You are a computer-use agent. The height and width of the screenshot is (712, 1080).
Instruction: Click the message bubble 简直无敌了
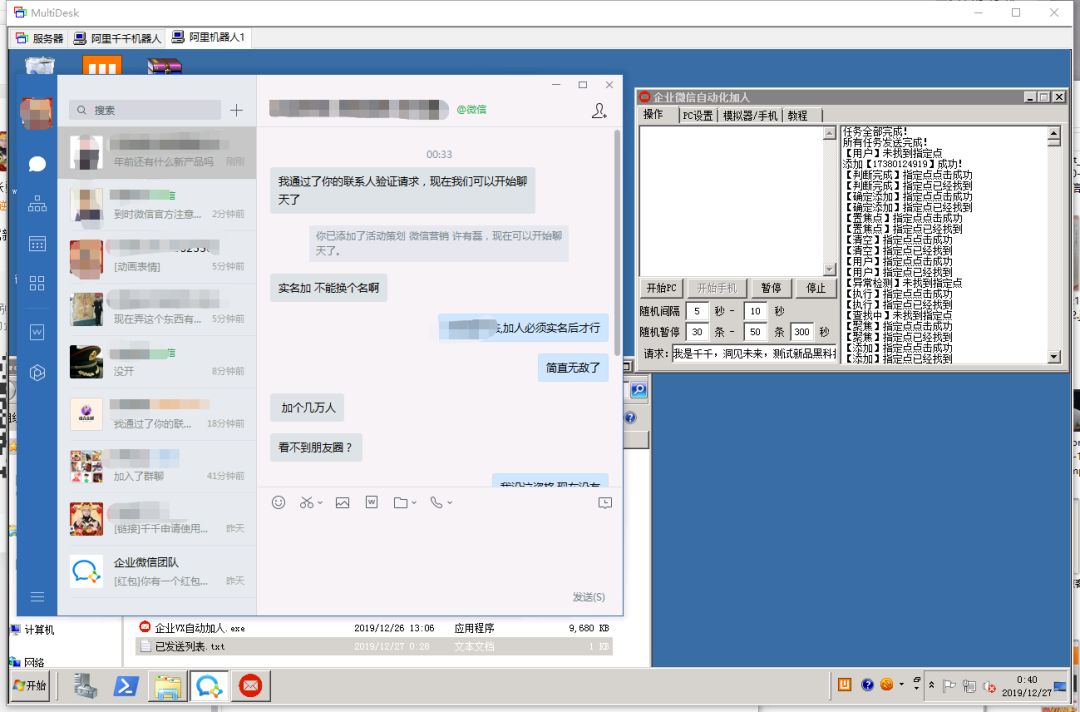(x=573, y=368)
